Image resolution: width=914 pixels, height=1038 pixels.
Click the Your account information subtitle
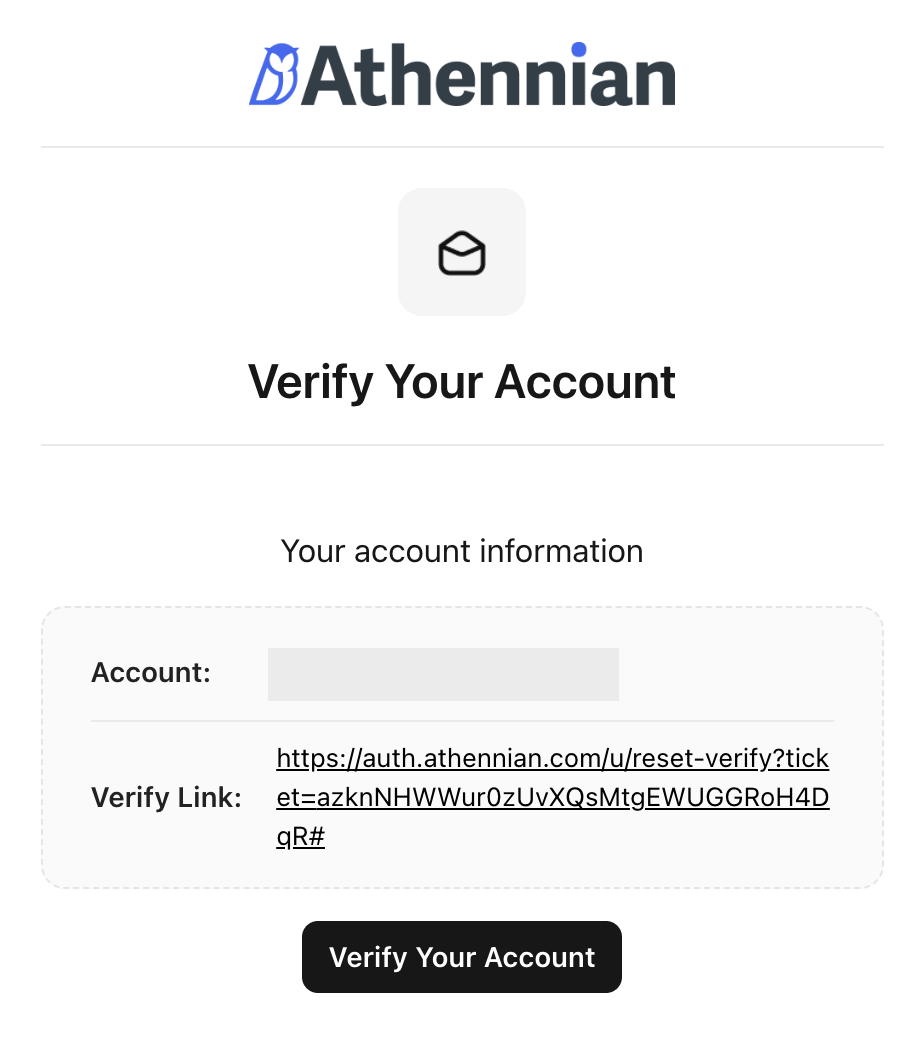point(462,551)
